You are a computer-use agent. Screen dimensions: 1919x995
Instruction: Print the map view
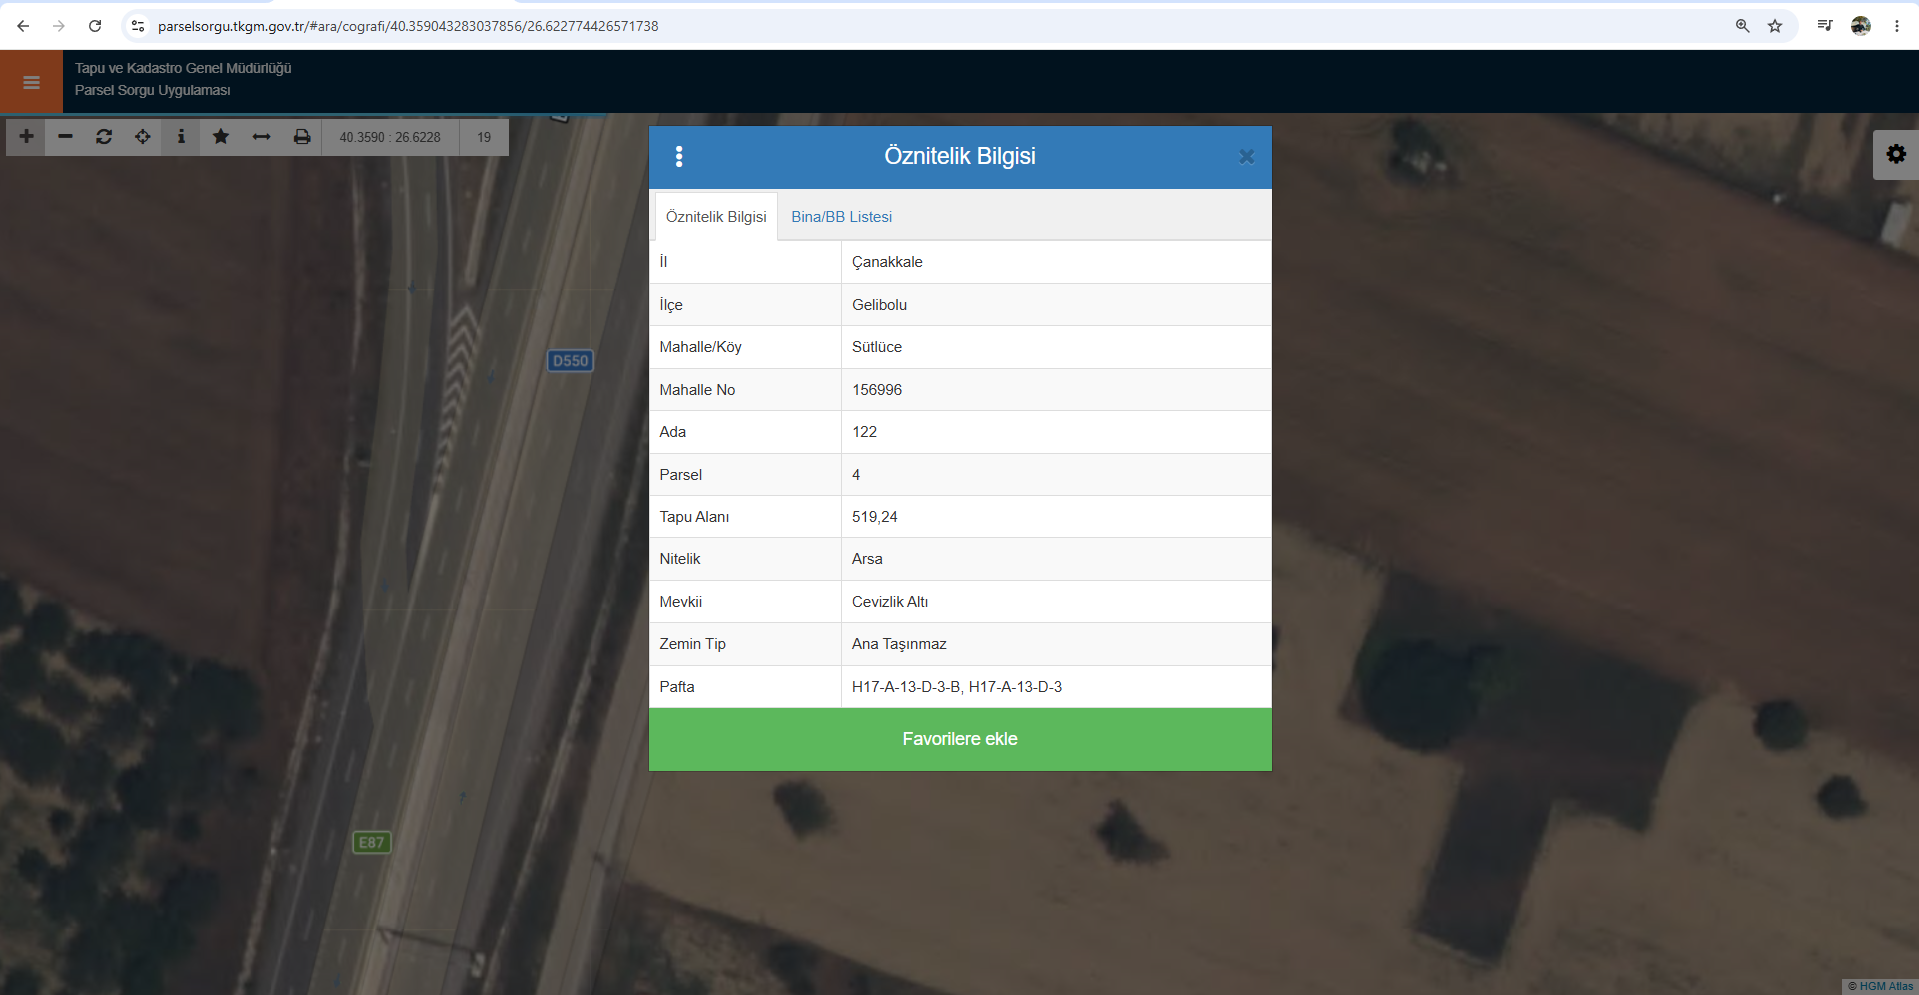point(301,137)
